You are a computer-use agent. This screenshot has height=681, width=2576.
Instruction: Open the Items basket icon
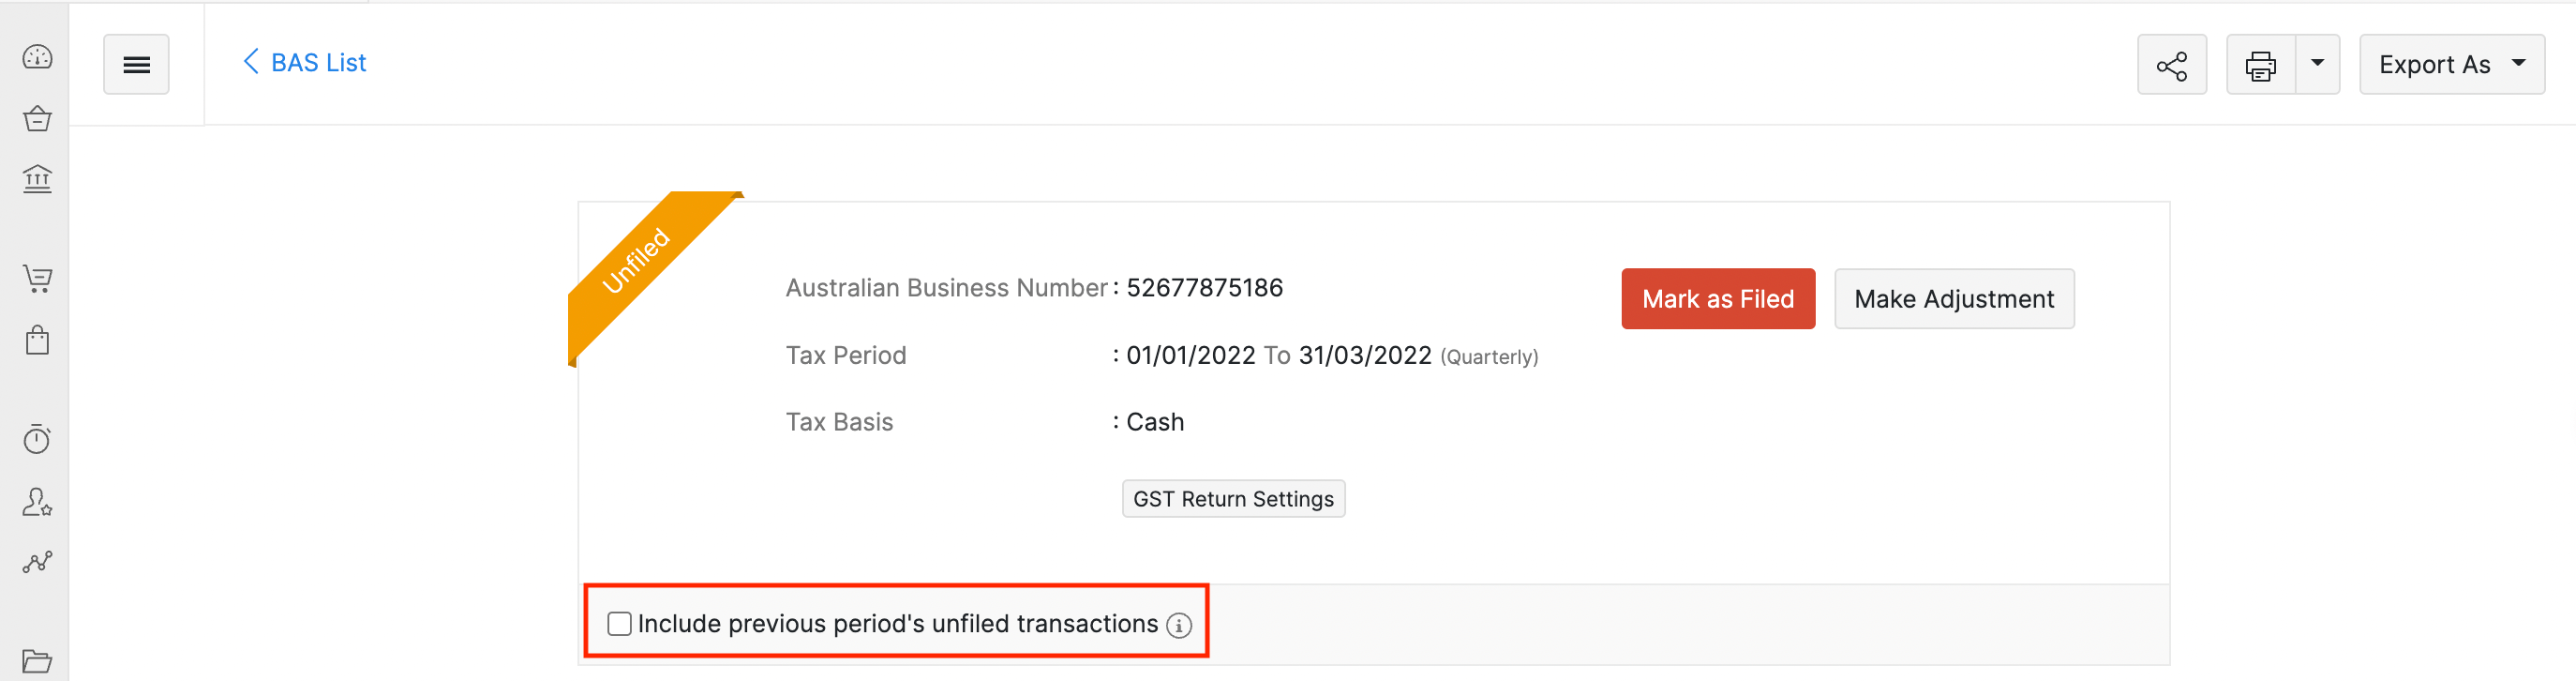[x=37, y=119]
